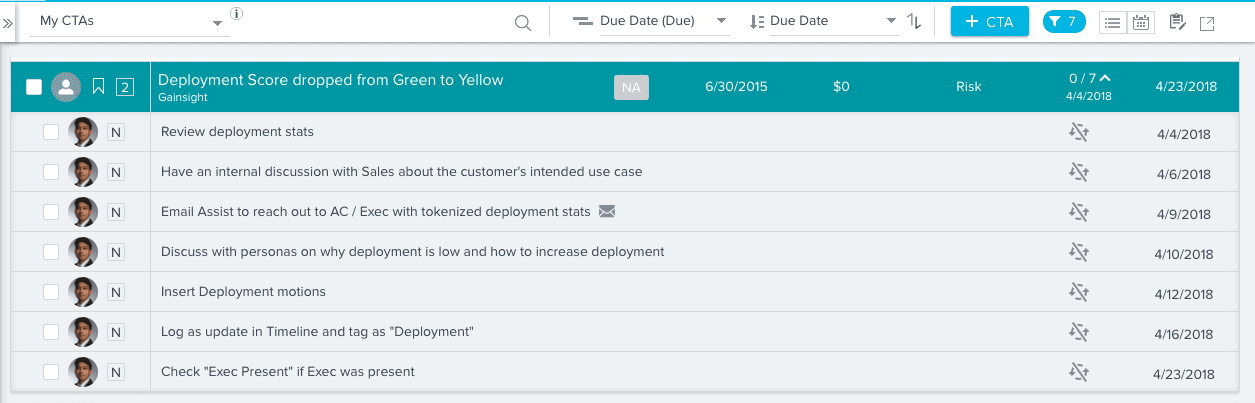Click the search magnifier icon
Viewport: 1255px width, 403px height.
522,23
